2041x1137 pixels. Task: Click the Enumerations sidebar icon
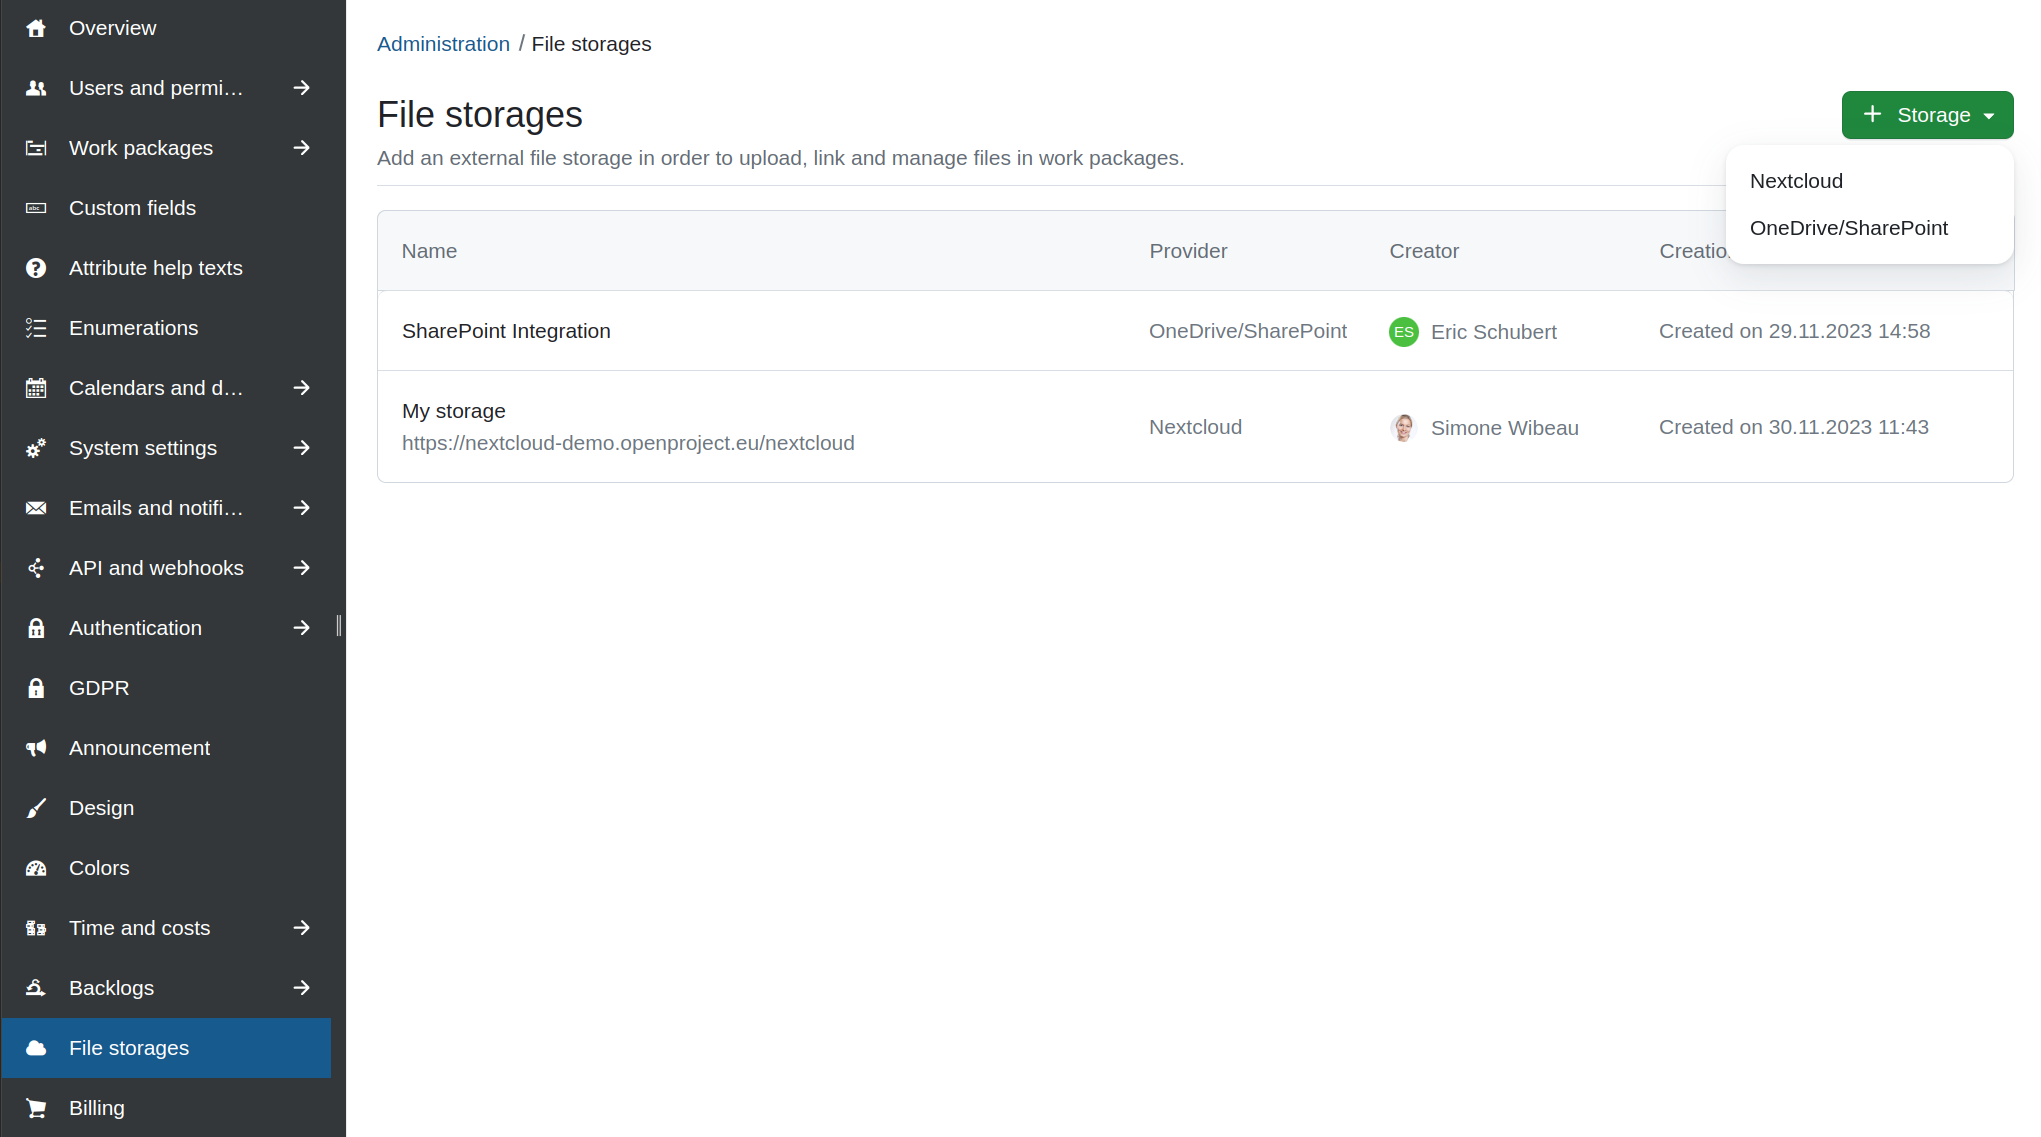tap(36, 328)
